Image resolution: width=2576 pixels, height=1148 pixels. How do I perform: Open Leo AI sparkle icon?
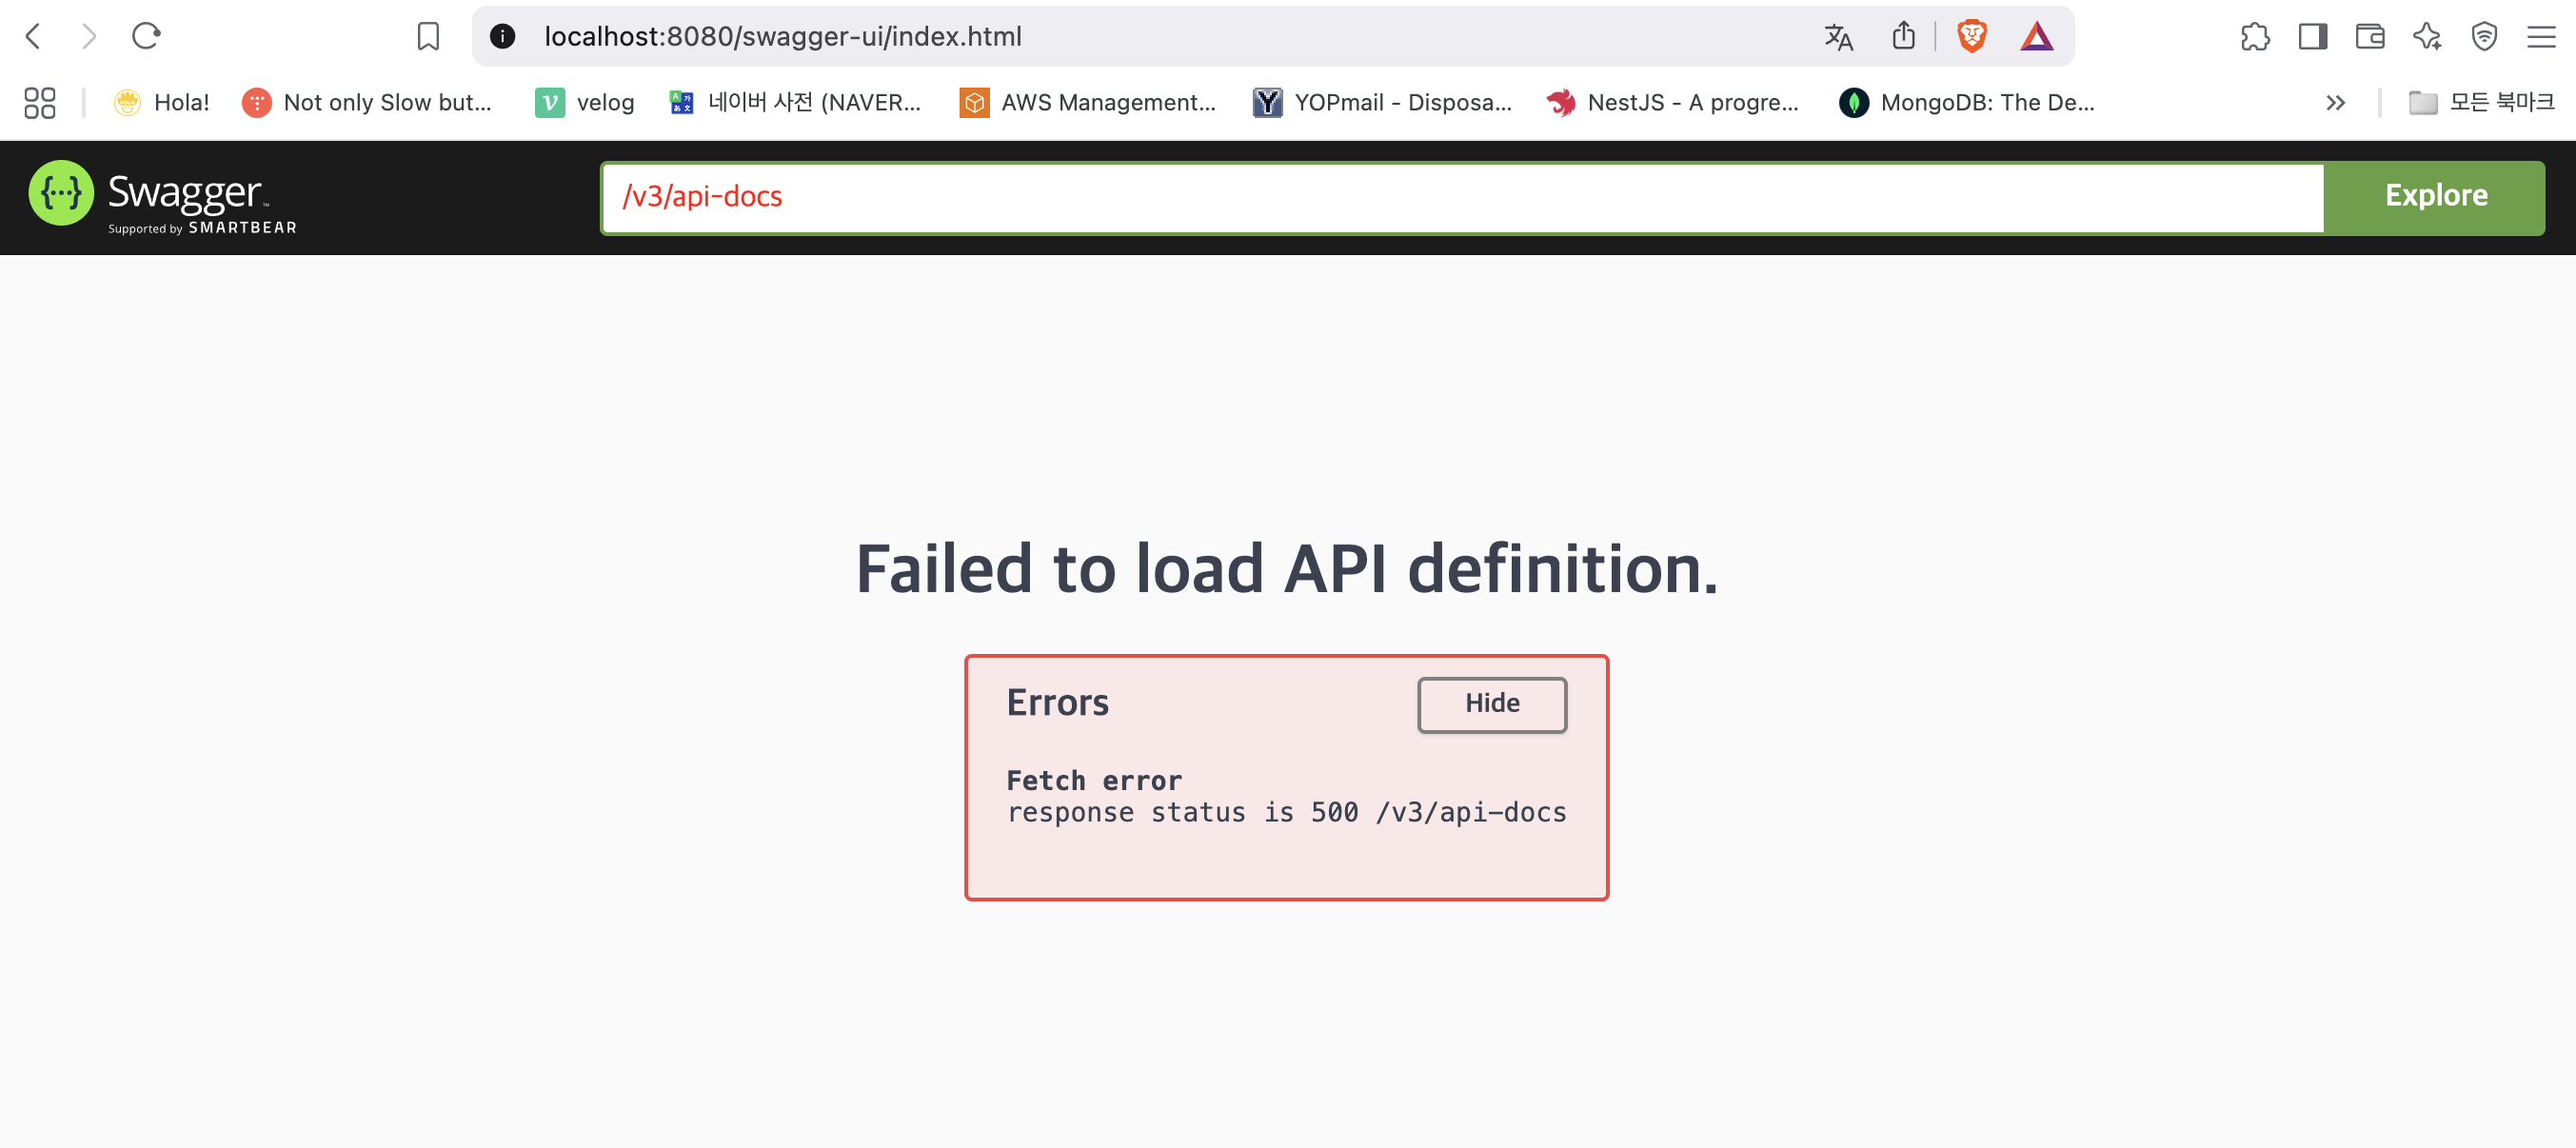click(2427, 37)
